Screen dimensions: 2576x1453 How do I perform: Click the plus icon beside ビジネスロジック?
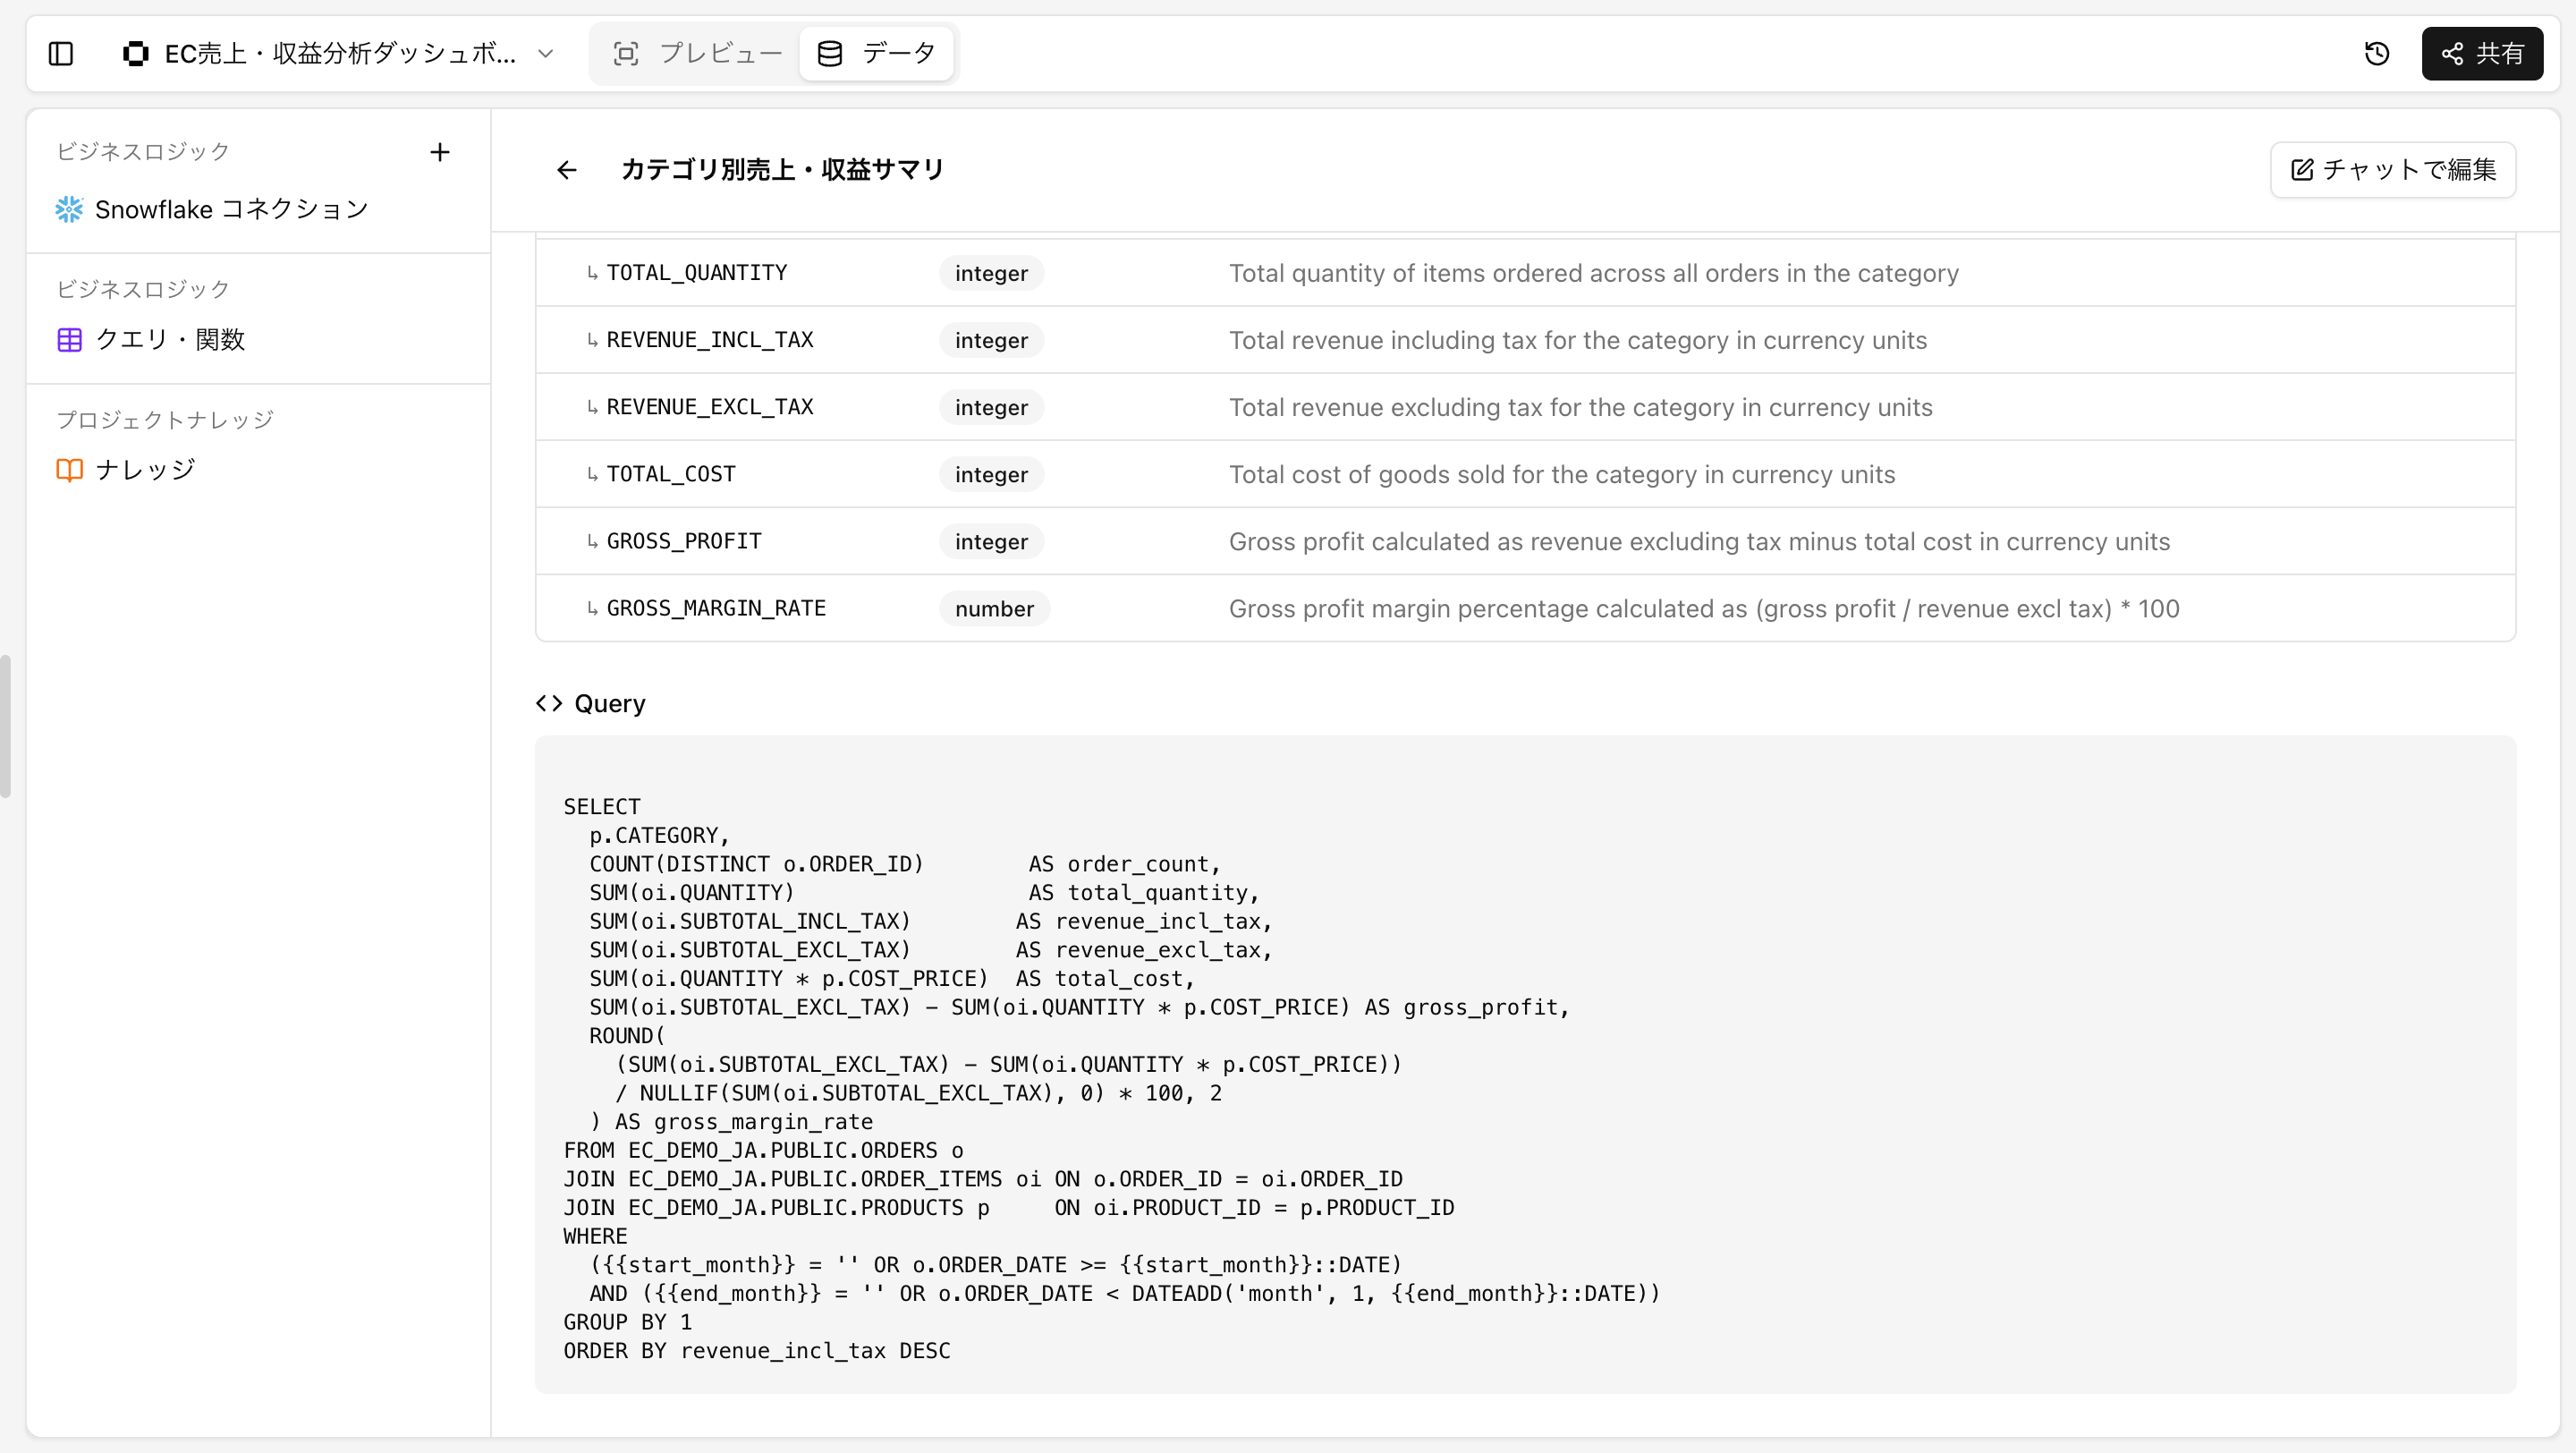point(439,152)
